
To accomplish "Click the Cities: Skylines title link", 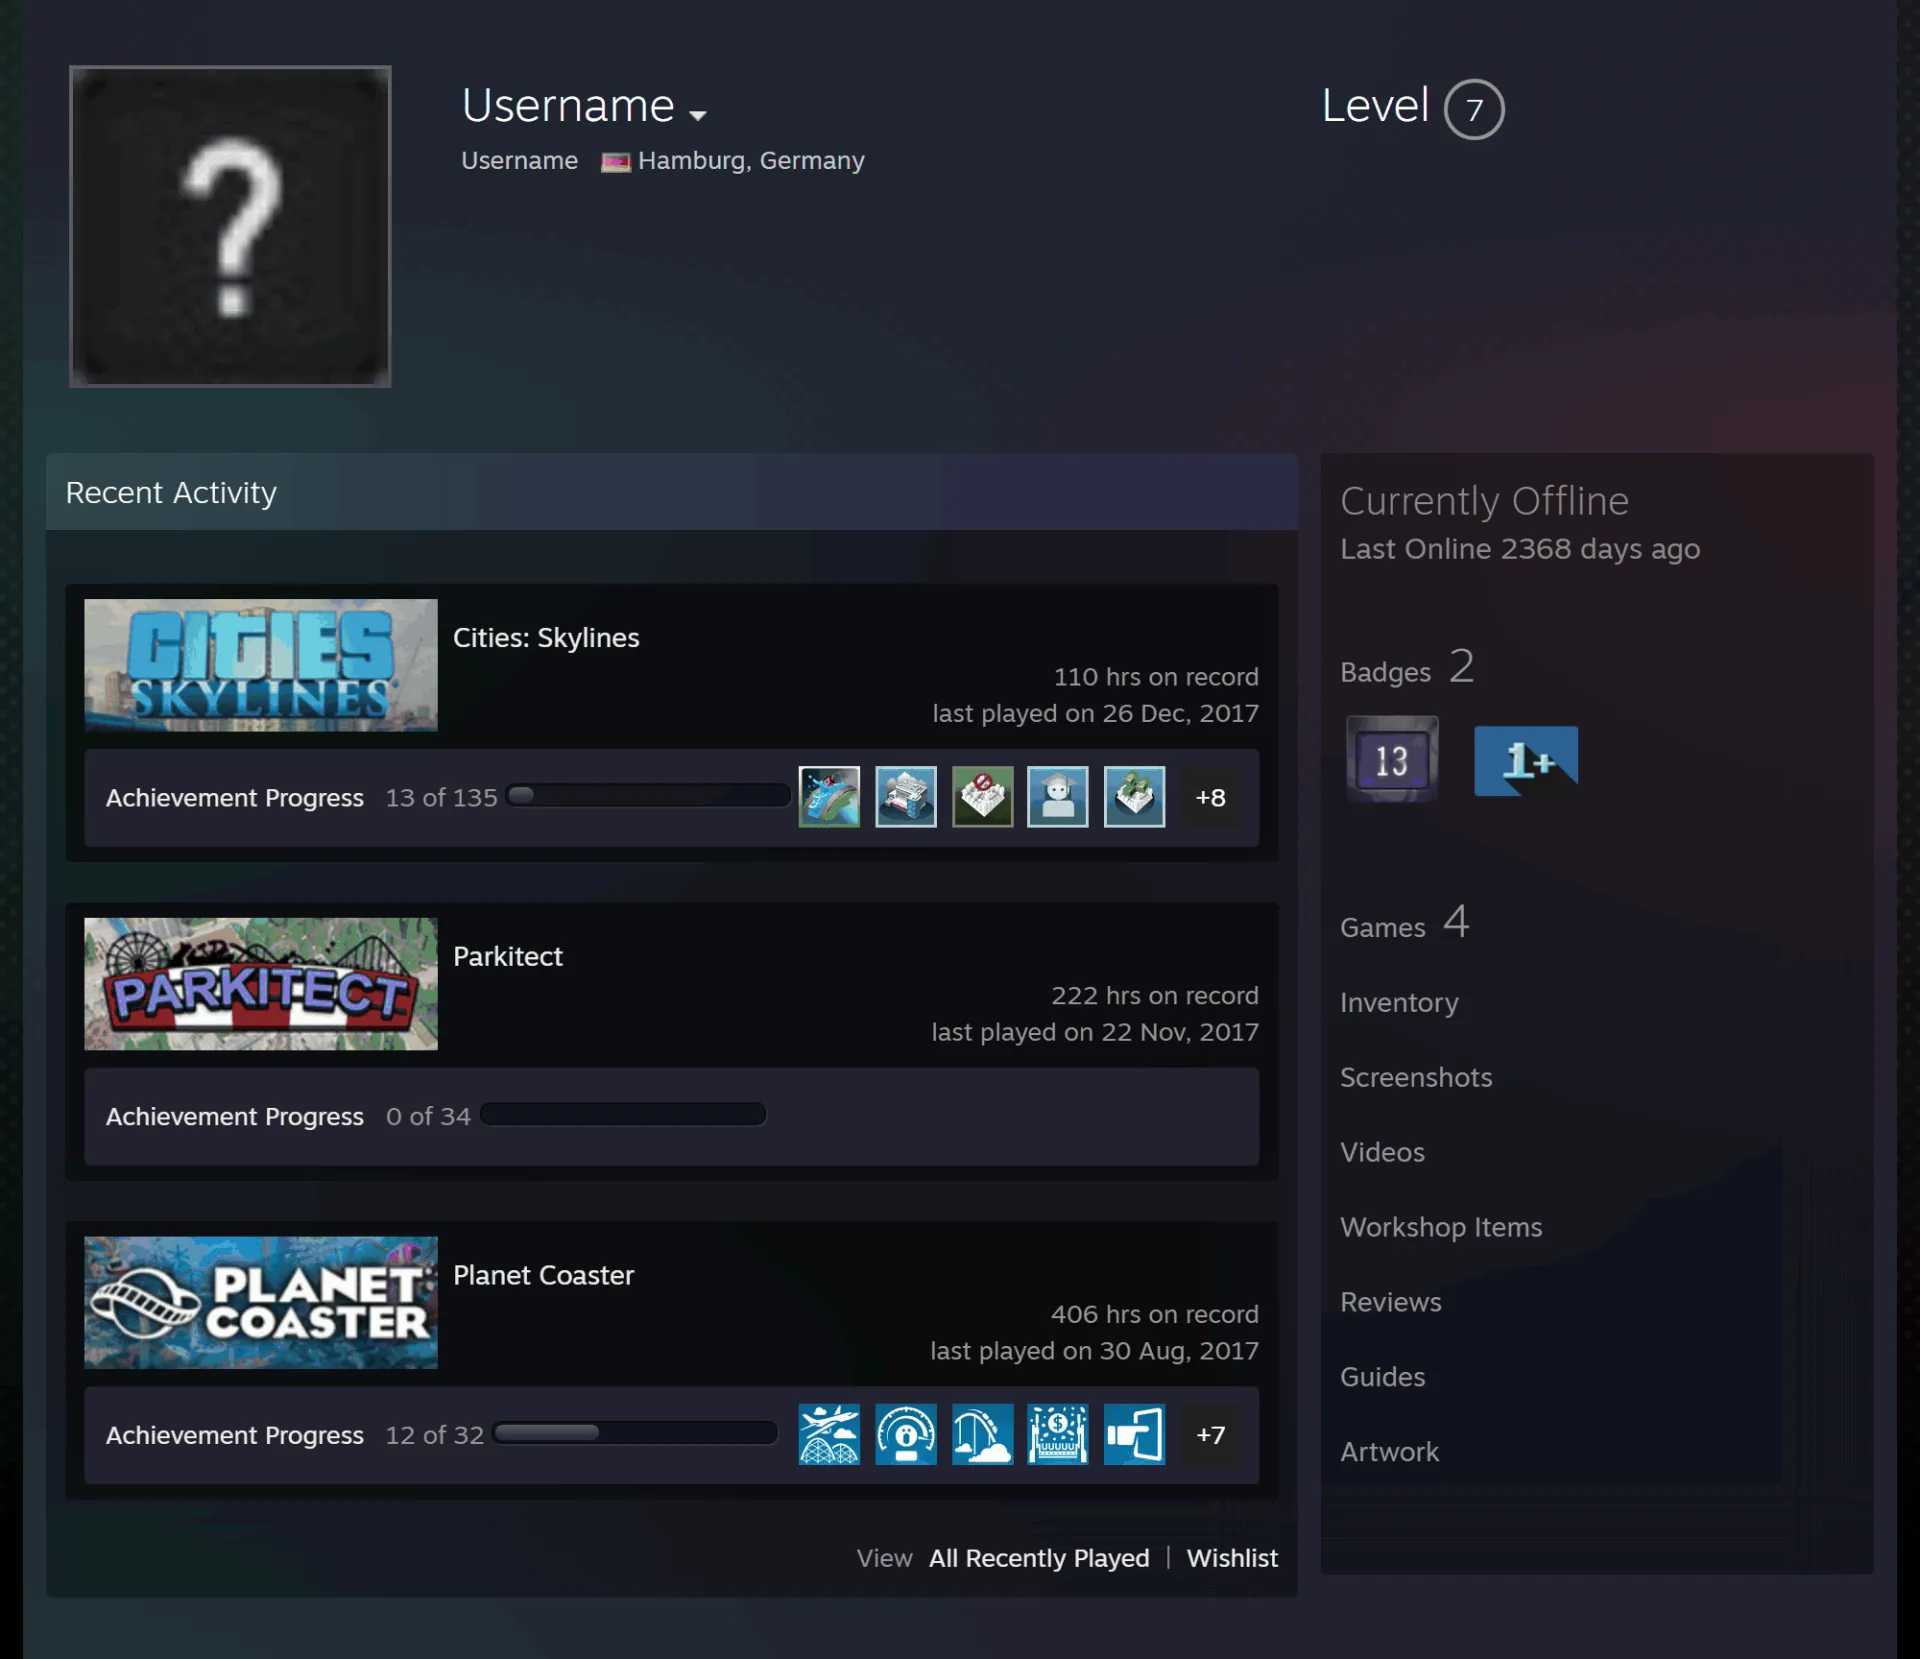I will pos(546,638).
